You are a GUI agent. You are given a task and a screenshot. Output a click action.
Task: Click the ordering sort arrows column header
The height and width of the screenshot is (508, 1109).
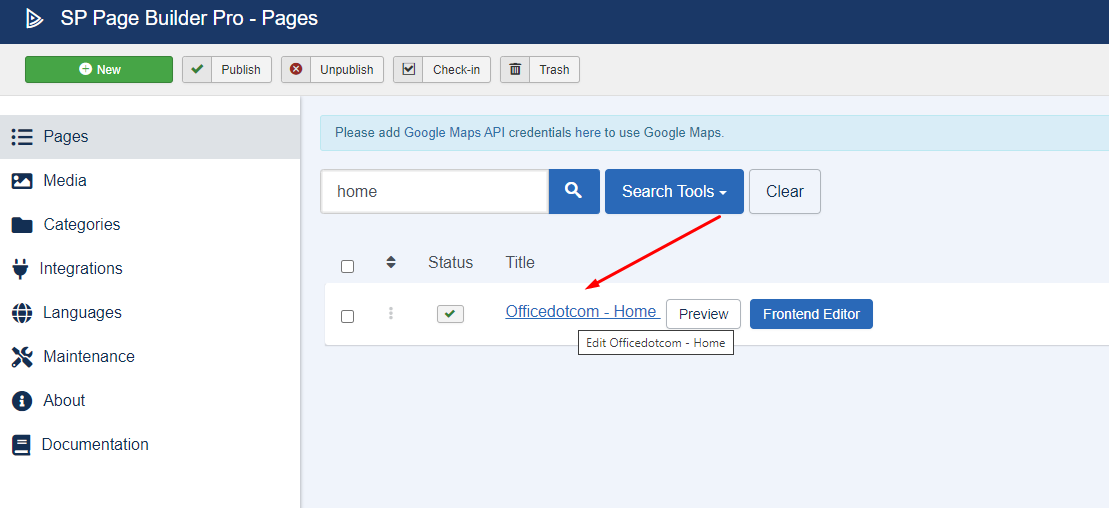click(x=390, y=262)
